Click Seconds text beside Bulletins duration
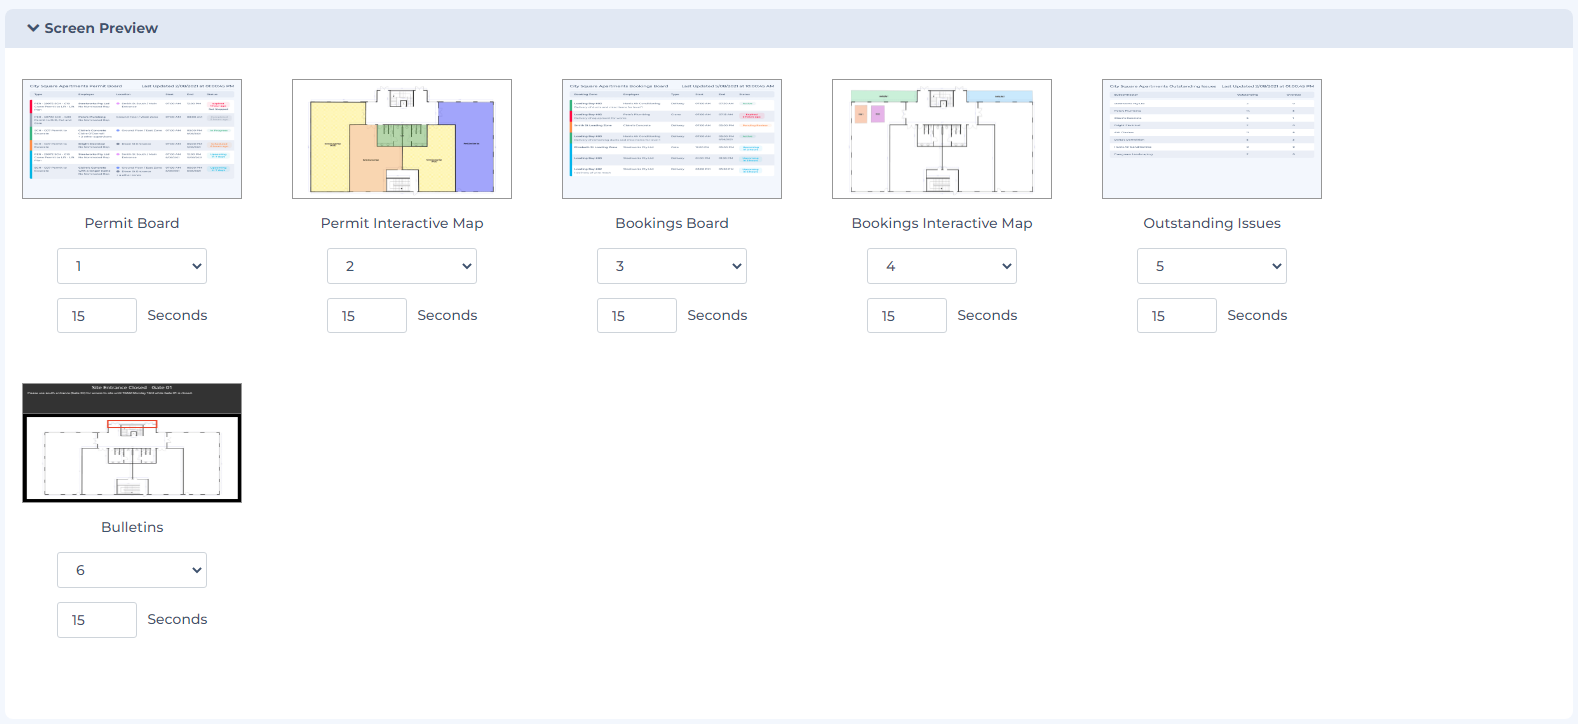This screenshot has width=1578, height=724. (177, 619)
